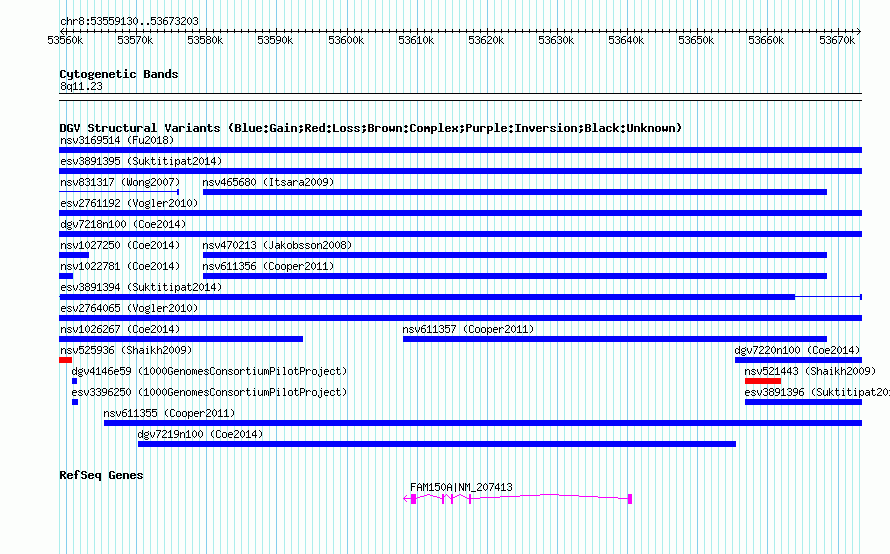
Task: Open the esv3891394 (Suktitipat2014) entry
Action: point(141,287)
